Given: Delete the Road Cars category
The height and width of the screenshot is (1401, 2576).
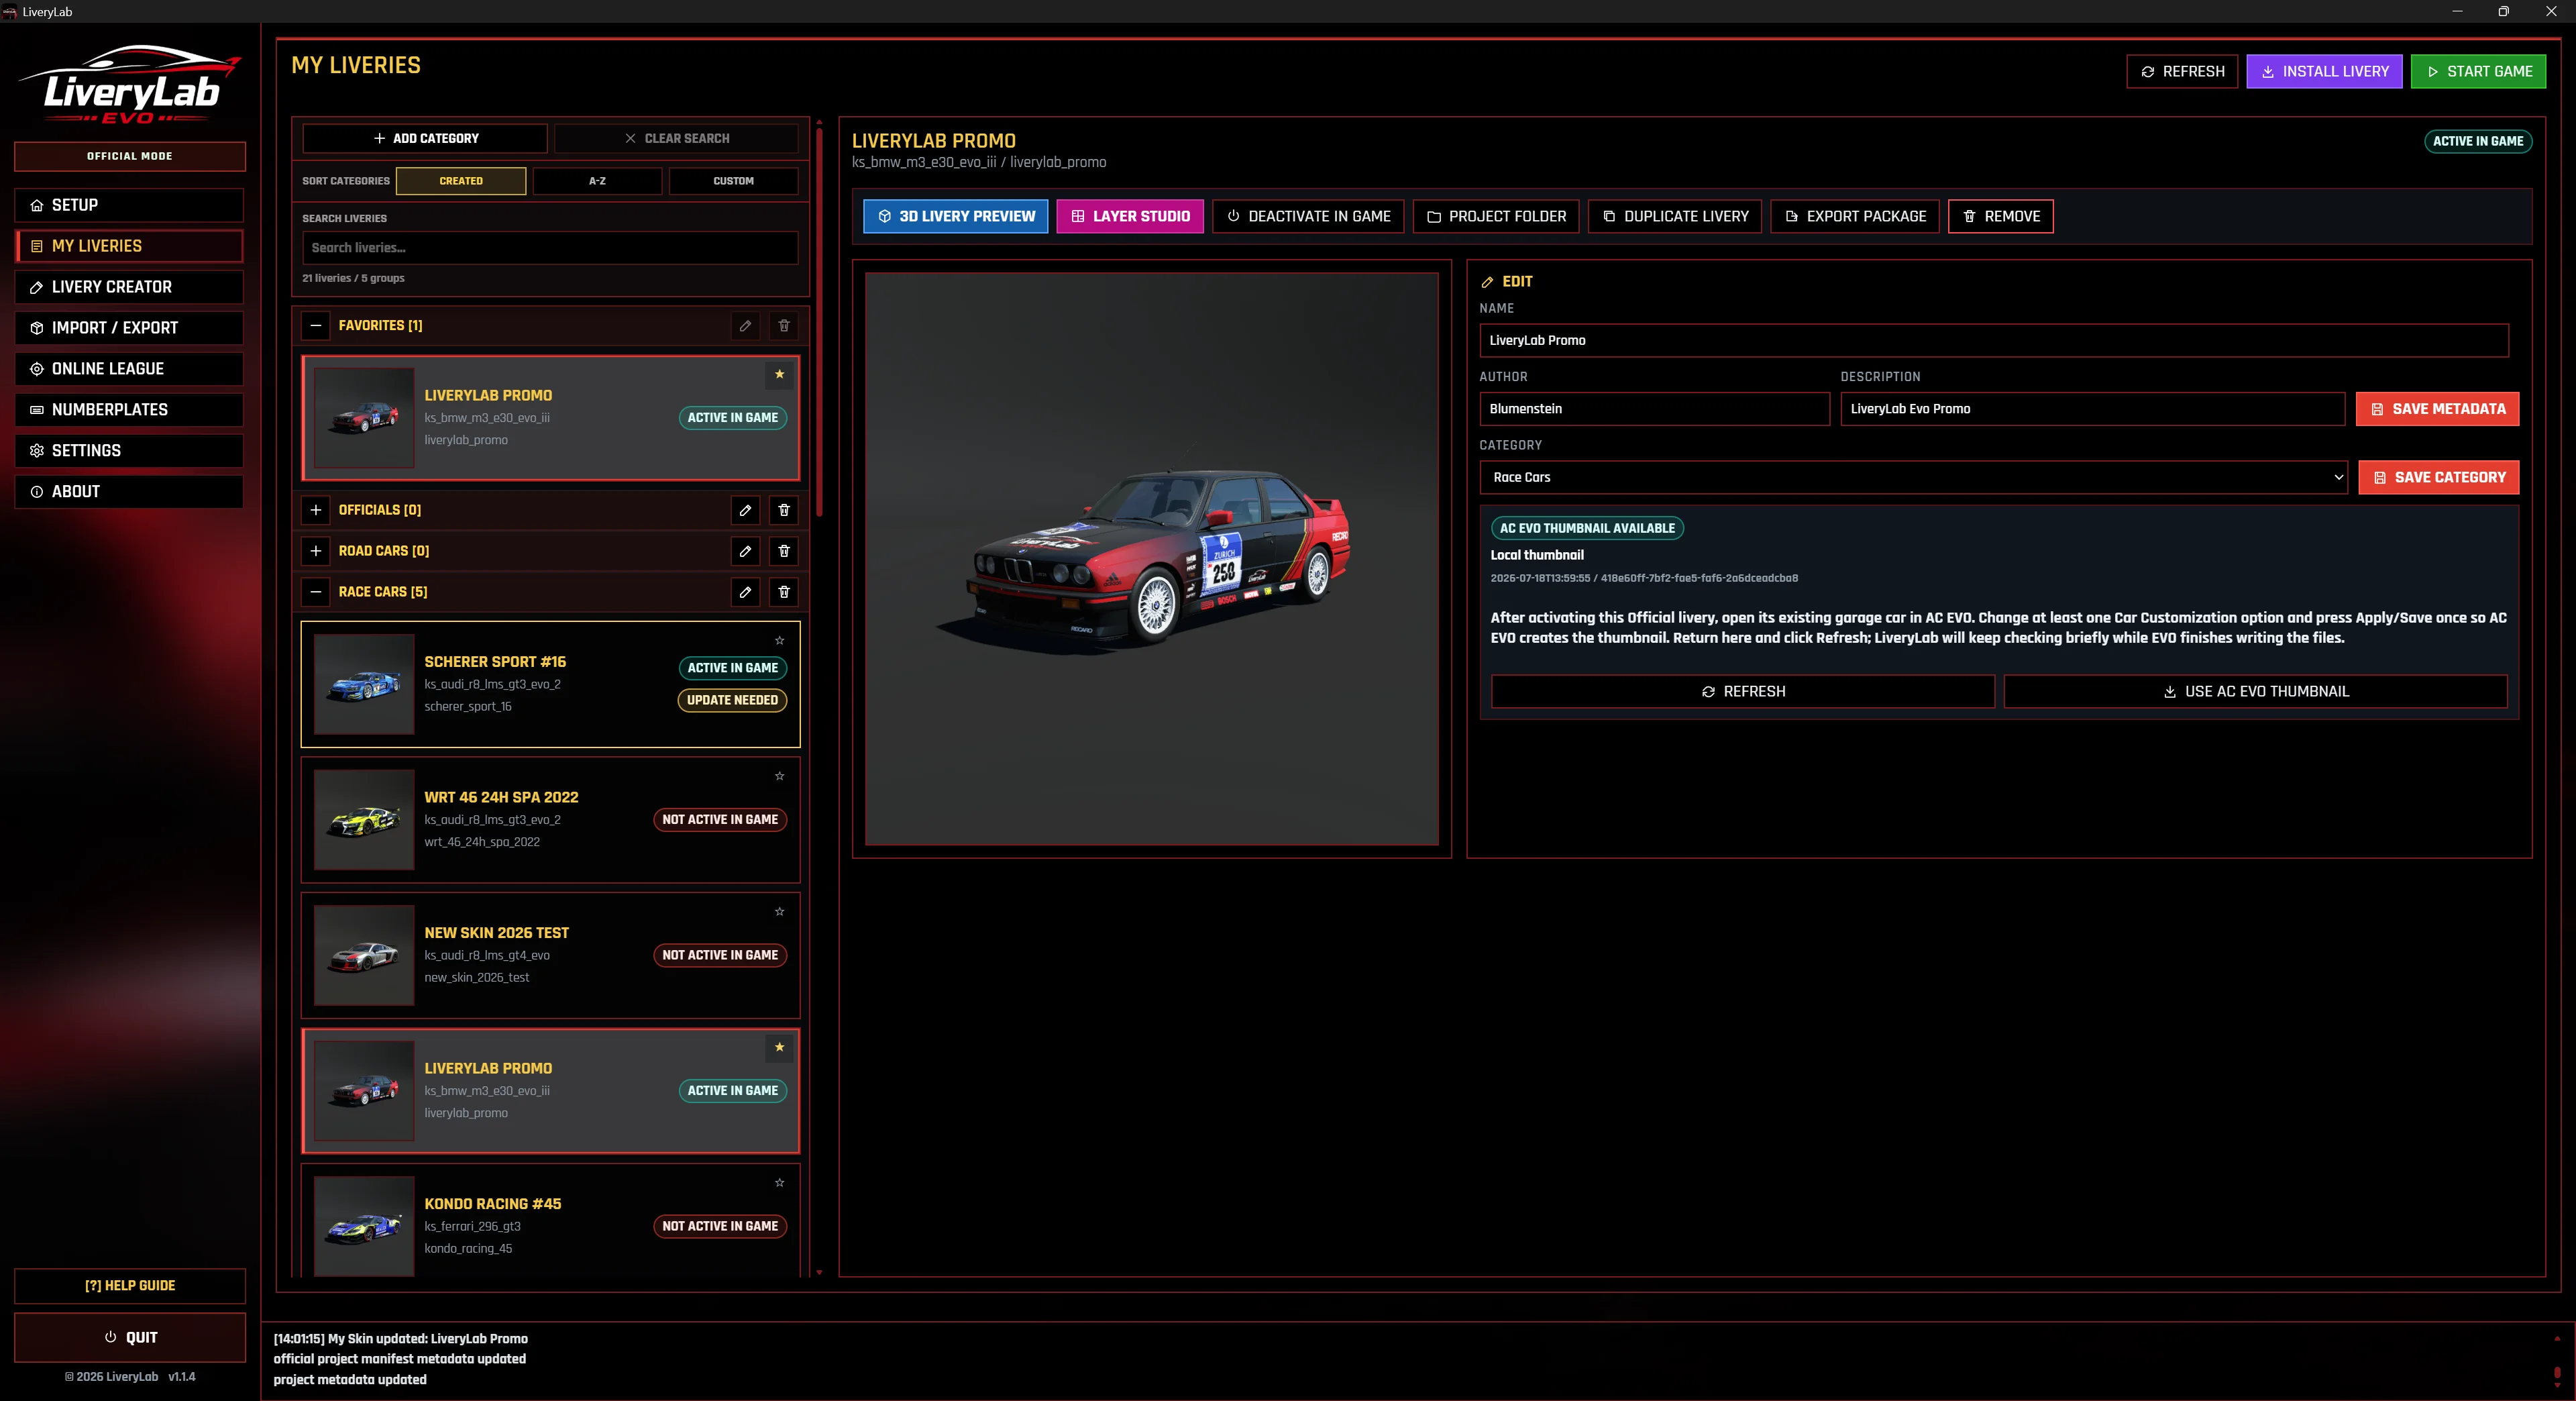Looking at the screenshot, I should 784,551.
